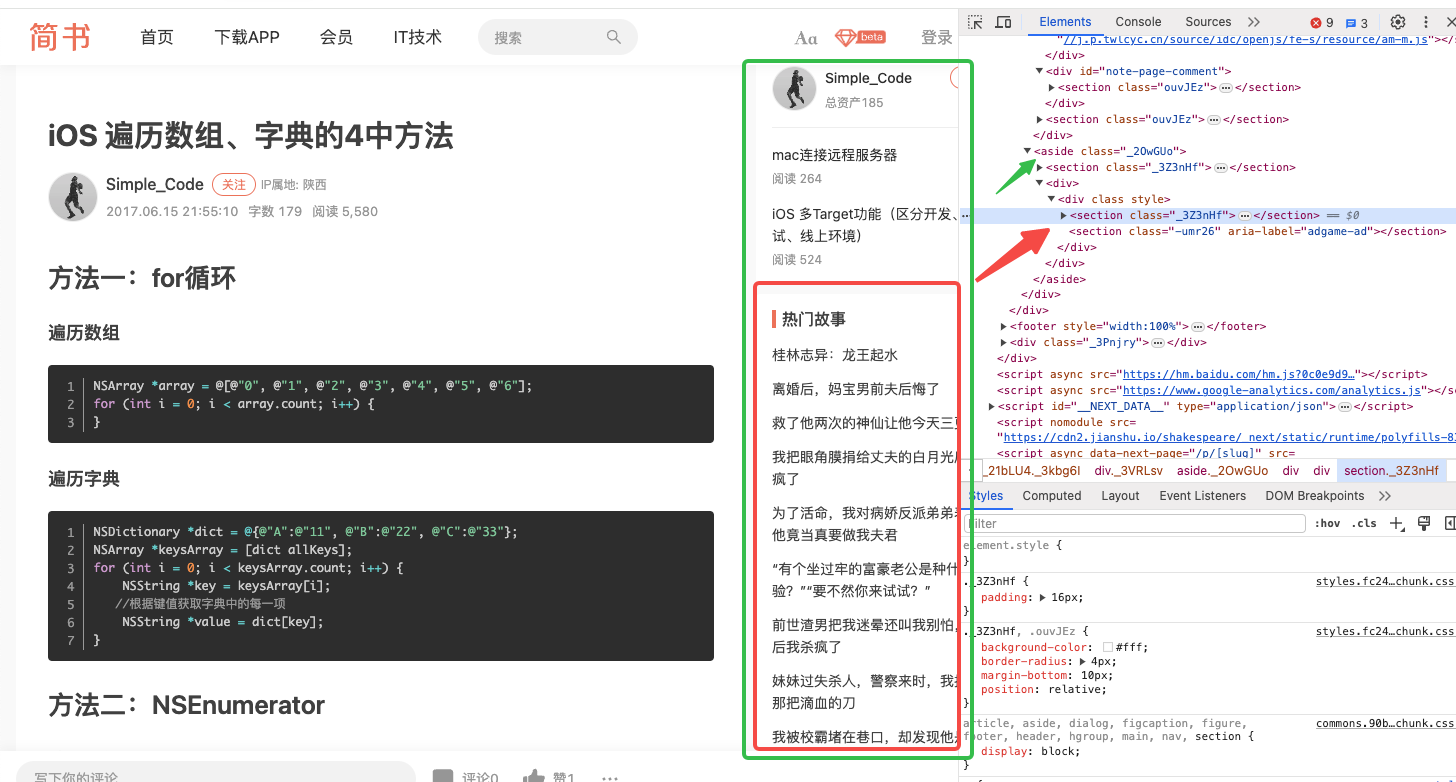Click the Styles Filter input field
This screenshot has width=1456, height=782.
tap(1136, 523)
